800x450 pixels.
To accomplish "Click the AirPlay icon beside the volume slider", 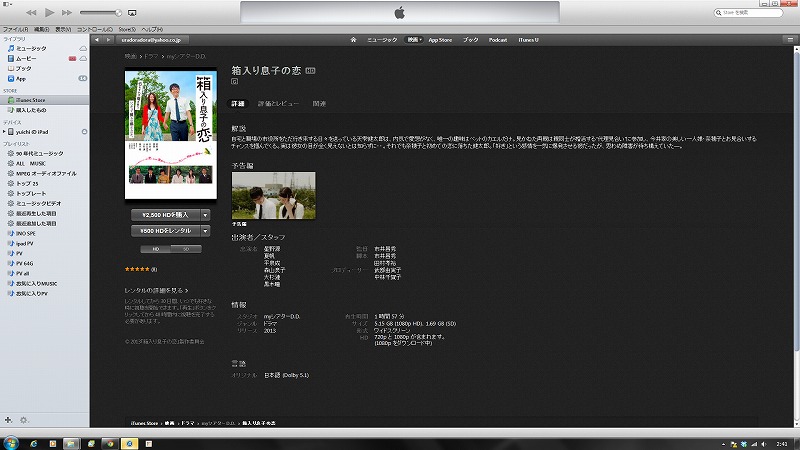I will coord(131,13).
